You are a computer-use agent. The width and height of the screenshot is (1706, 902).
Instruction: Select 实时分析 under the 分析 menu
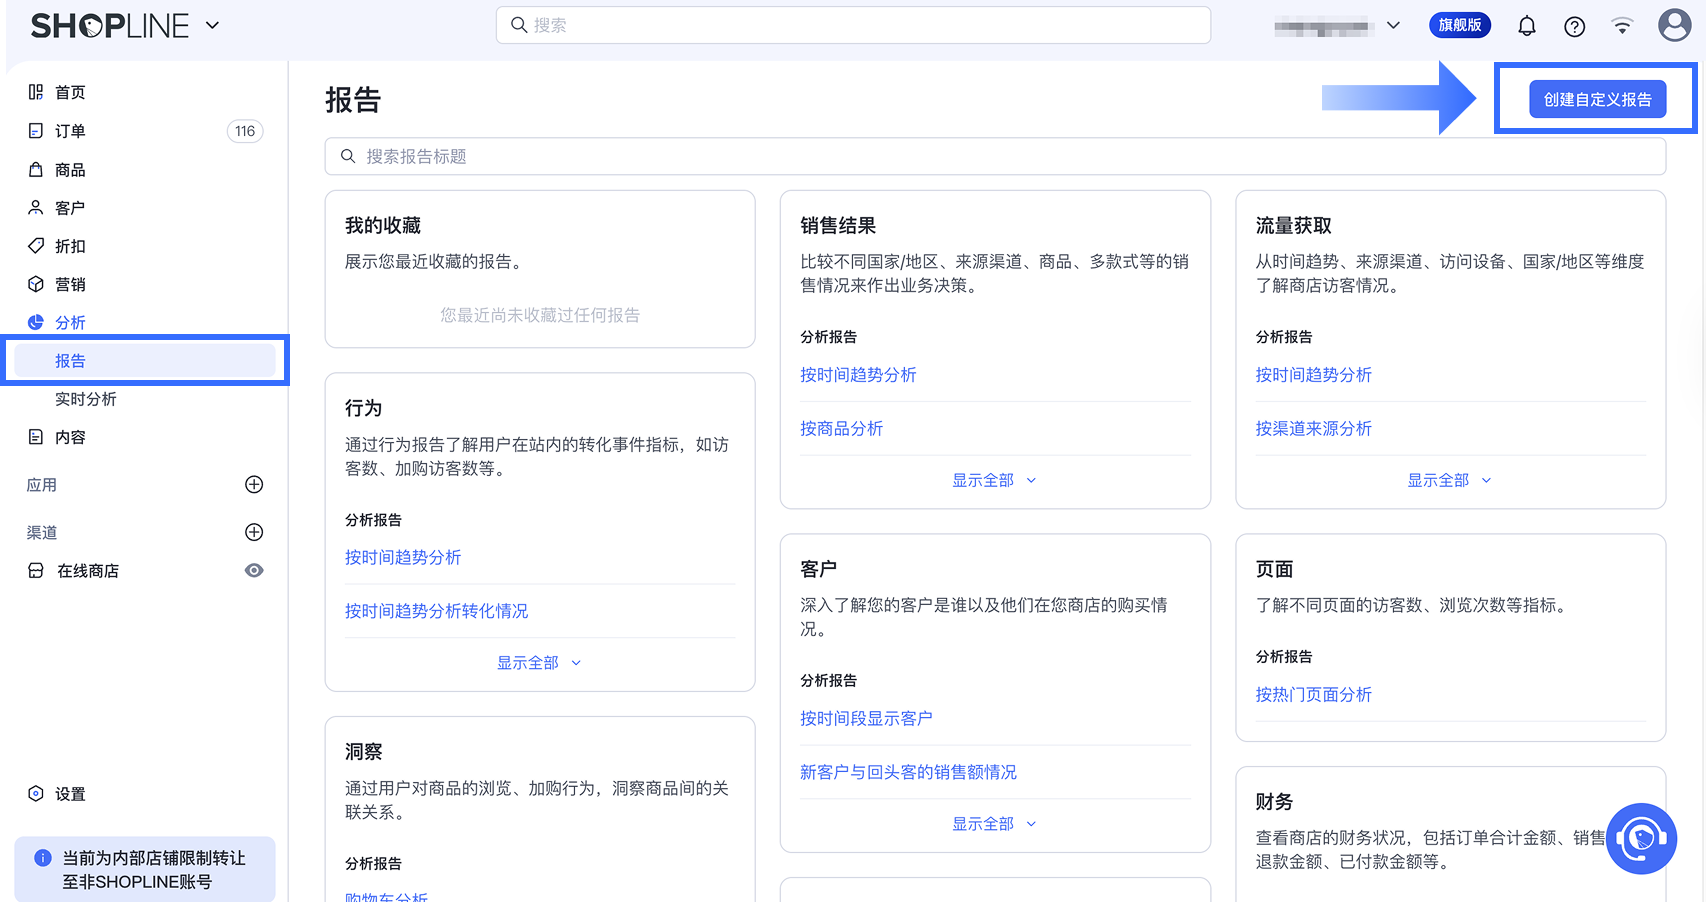pos(86,399)
